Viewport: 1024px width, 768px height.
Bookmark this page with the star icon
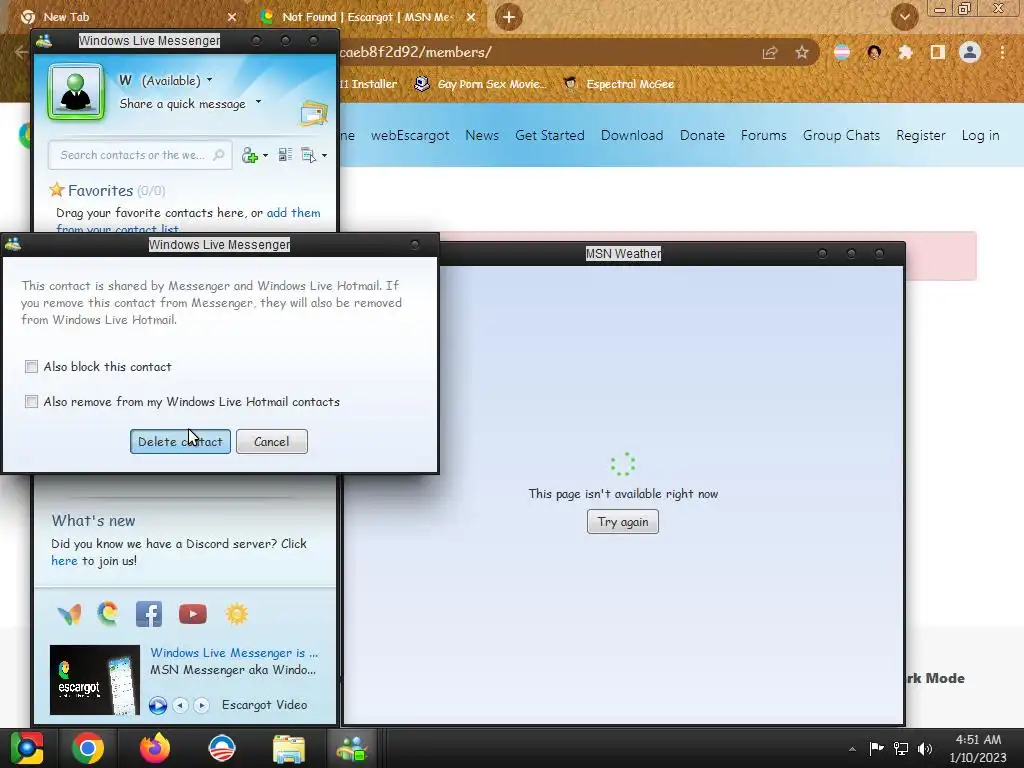(x=802, y=53)
